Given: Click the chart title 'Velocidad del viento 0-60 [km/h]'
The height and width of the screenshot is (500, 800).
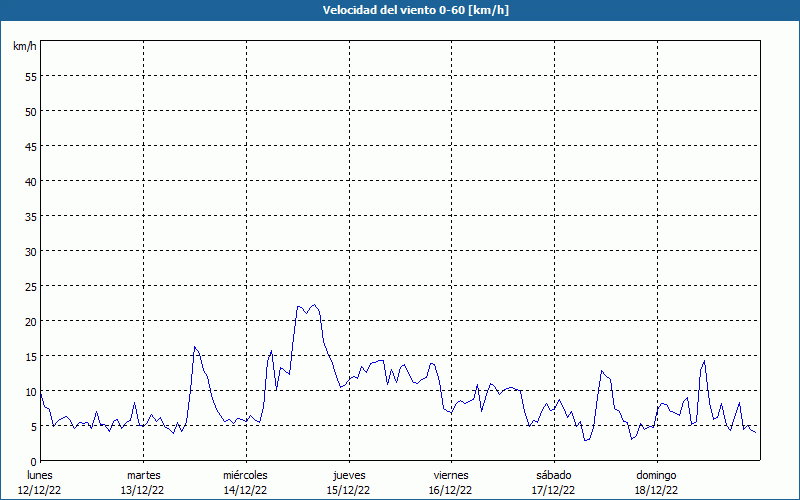Looking at the screenshot, I should click(416, 10).
